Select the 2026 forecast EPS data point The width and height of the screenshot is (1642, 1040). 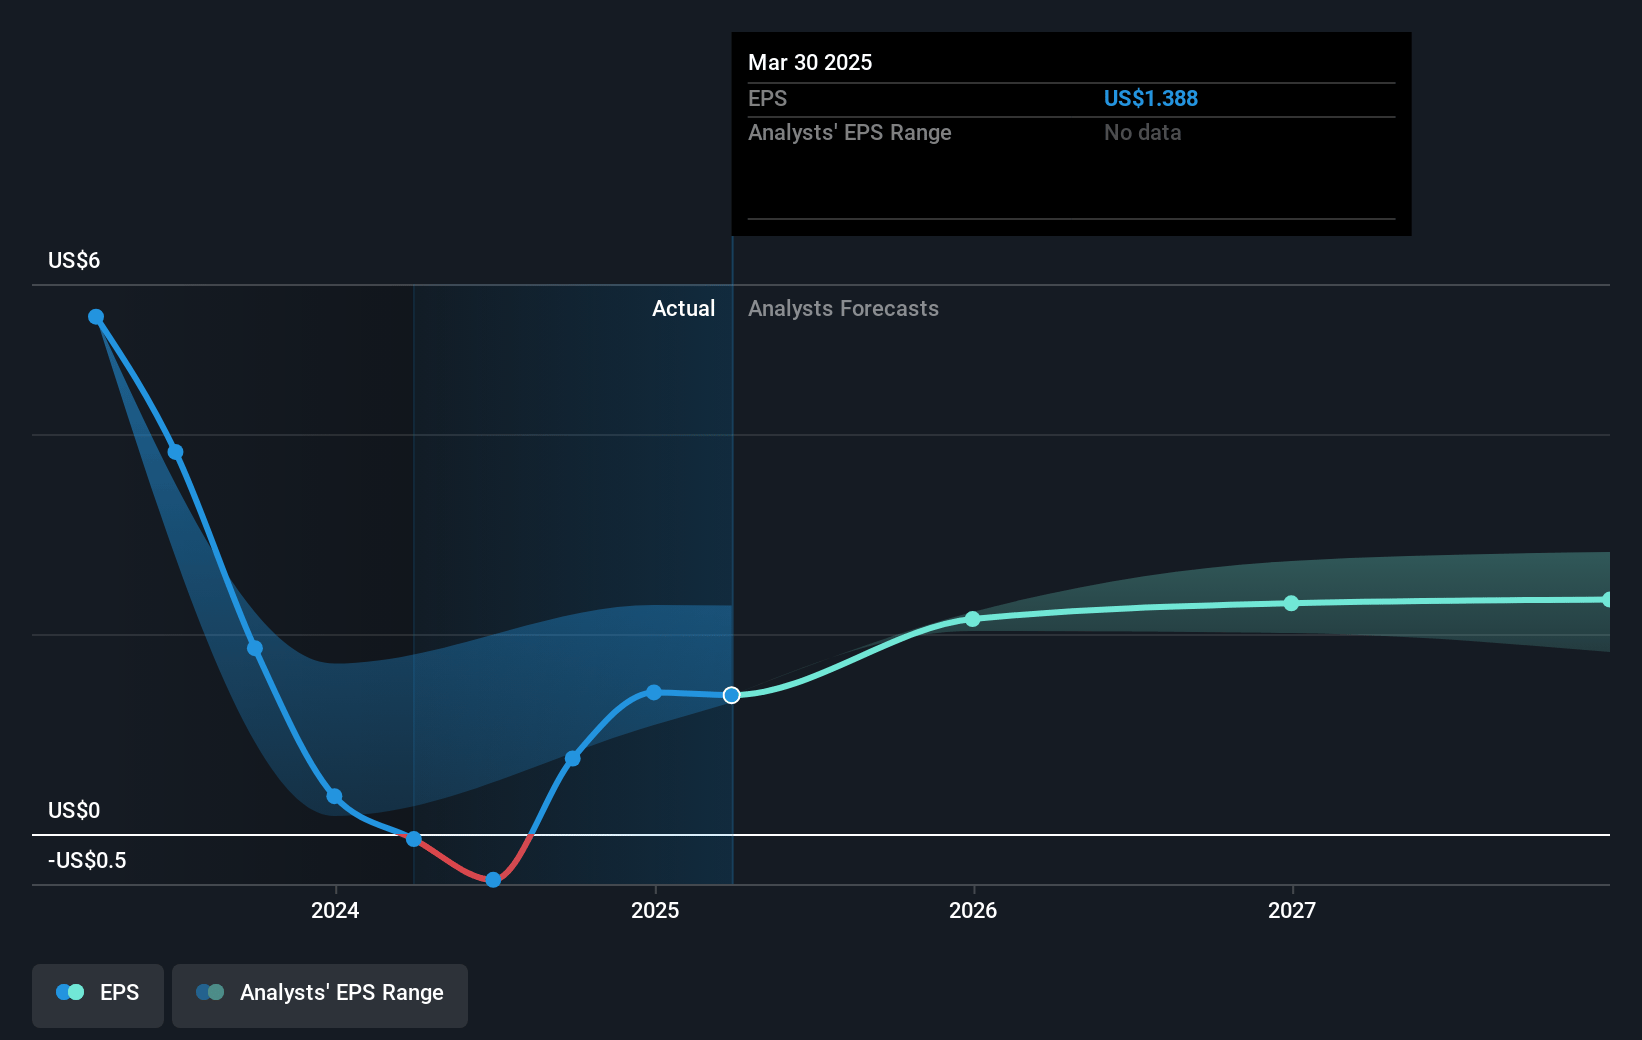973,619
